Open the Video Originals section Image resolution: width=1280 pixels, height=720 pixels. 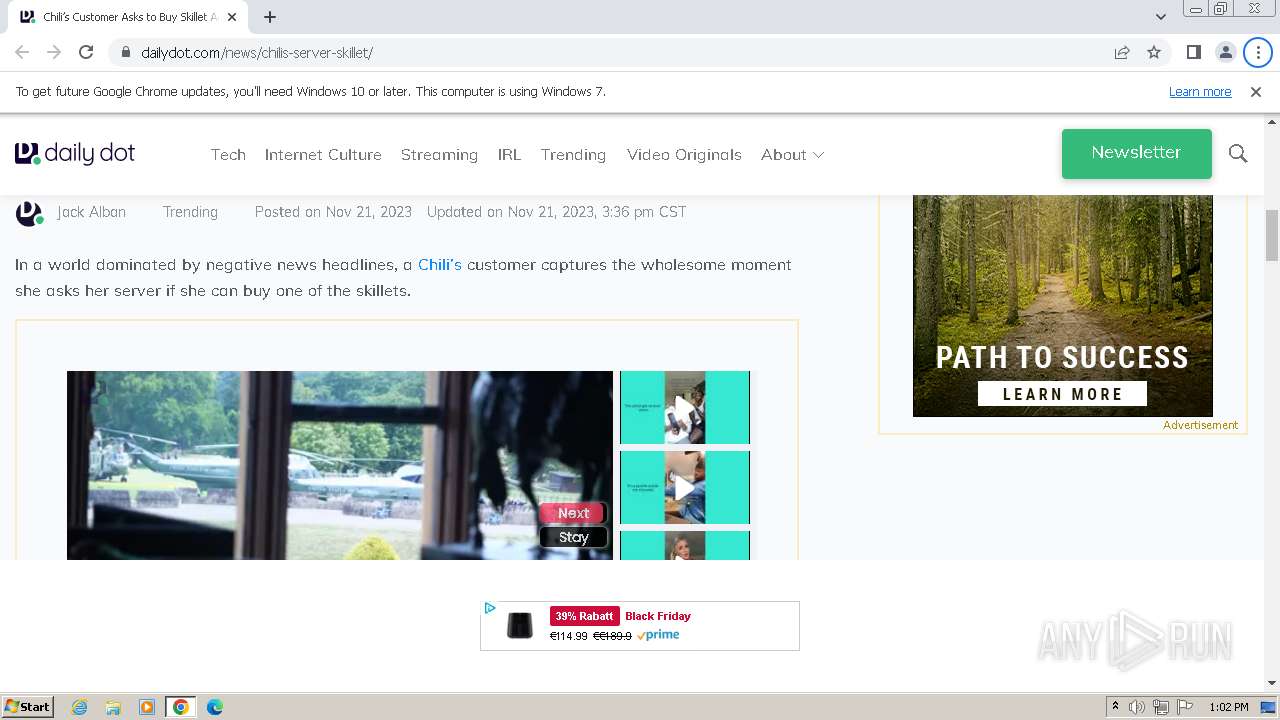[x=684, y=154]
